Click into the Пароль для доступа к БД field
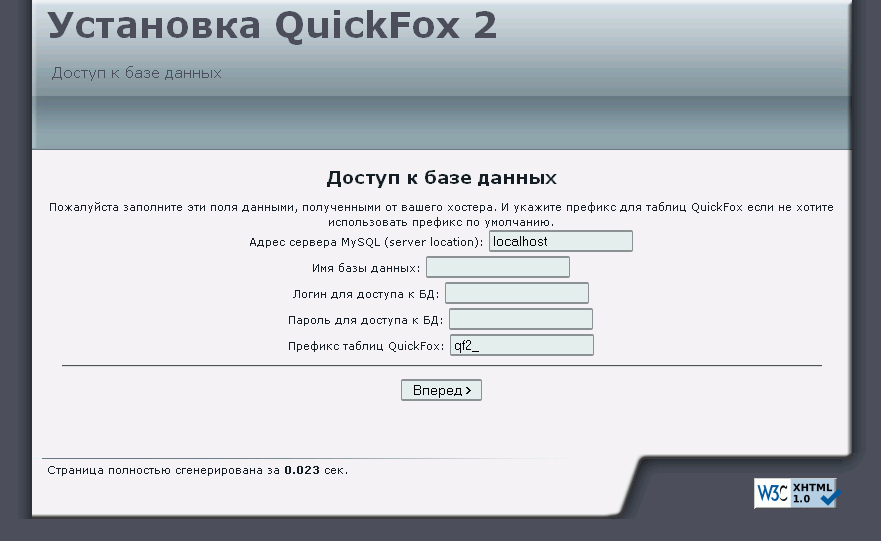Screen dimensions: 881x541 [521, 319]
